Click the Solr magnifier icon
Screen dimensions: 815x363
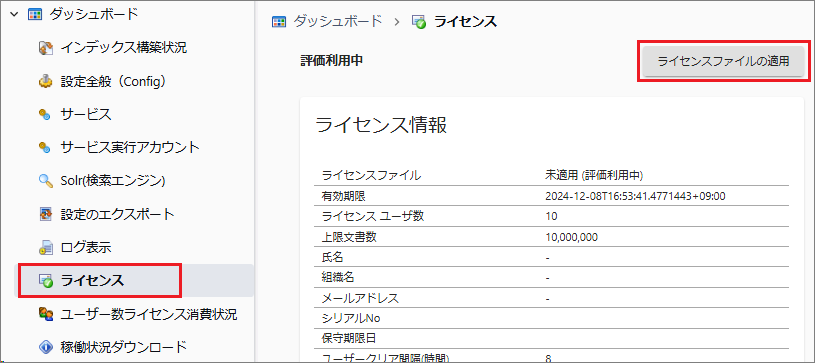coord(46,181)
